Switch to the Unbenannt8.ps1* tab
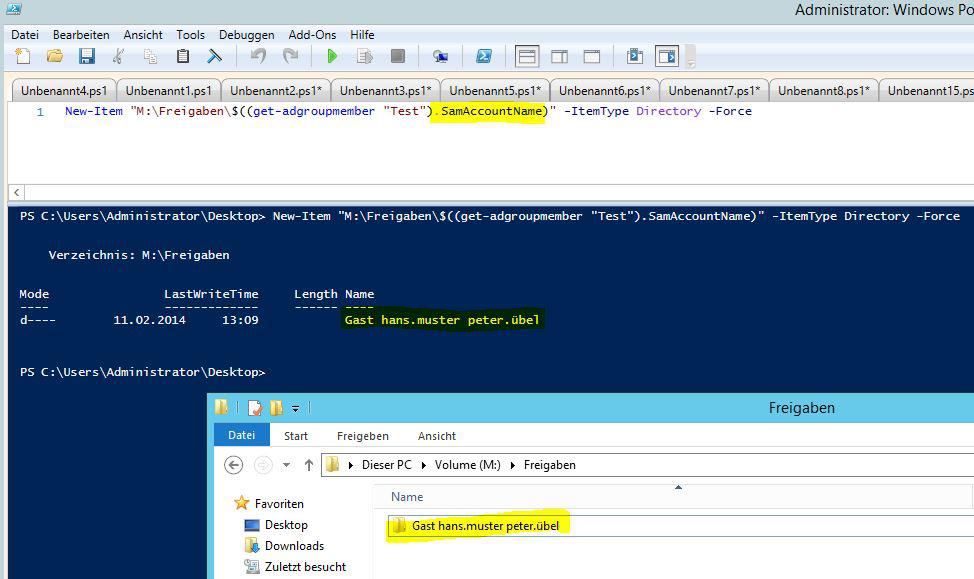 pos(824,91)
